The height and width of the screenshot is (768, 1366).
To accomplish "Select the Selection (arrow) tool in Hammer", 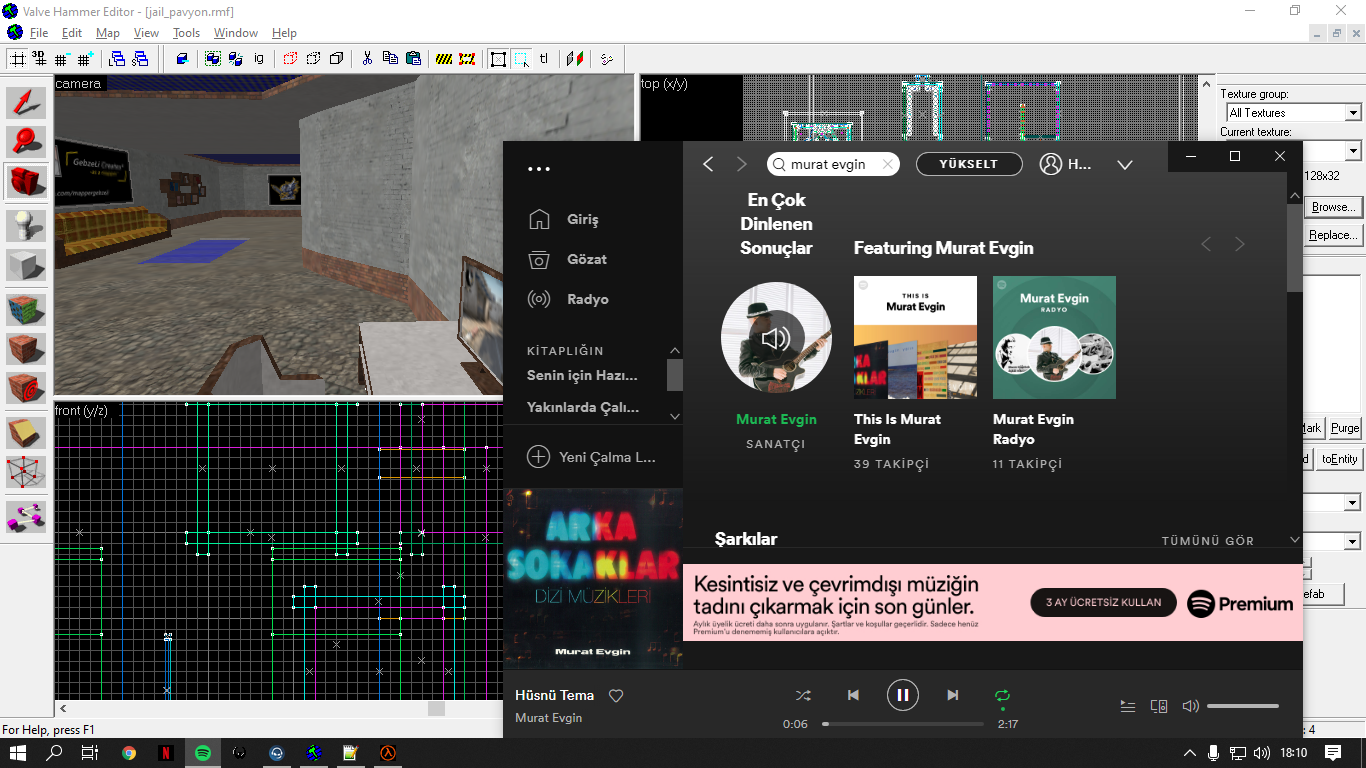I will pyautogui.click(x=26, y=103).
